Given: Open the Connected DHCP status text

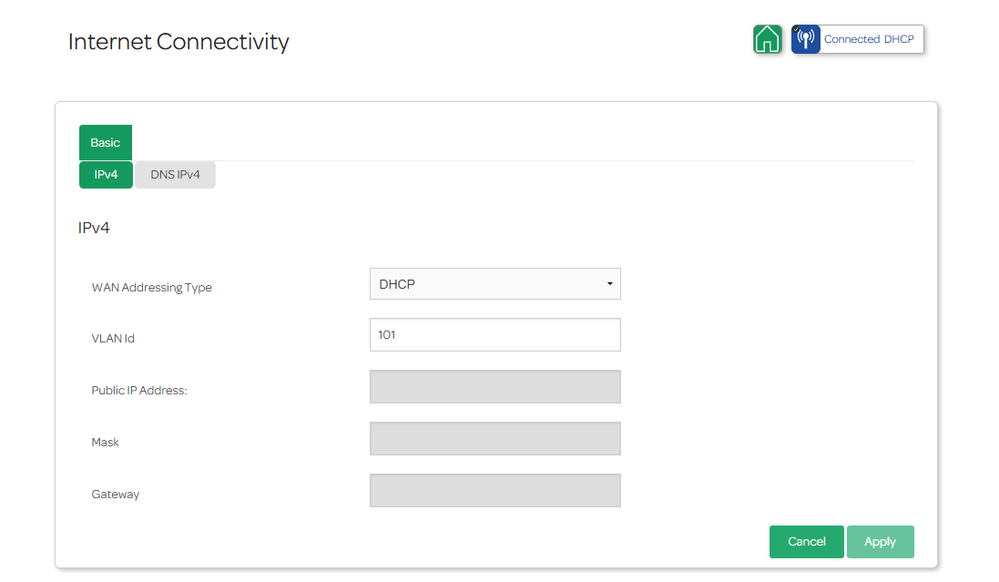Looking at the screenshot, I should (x=868, y=39).
